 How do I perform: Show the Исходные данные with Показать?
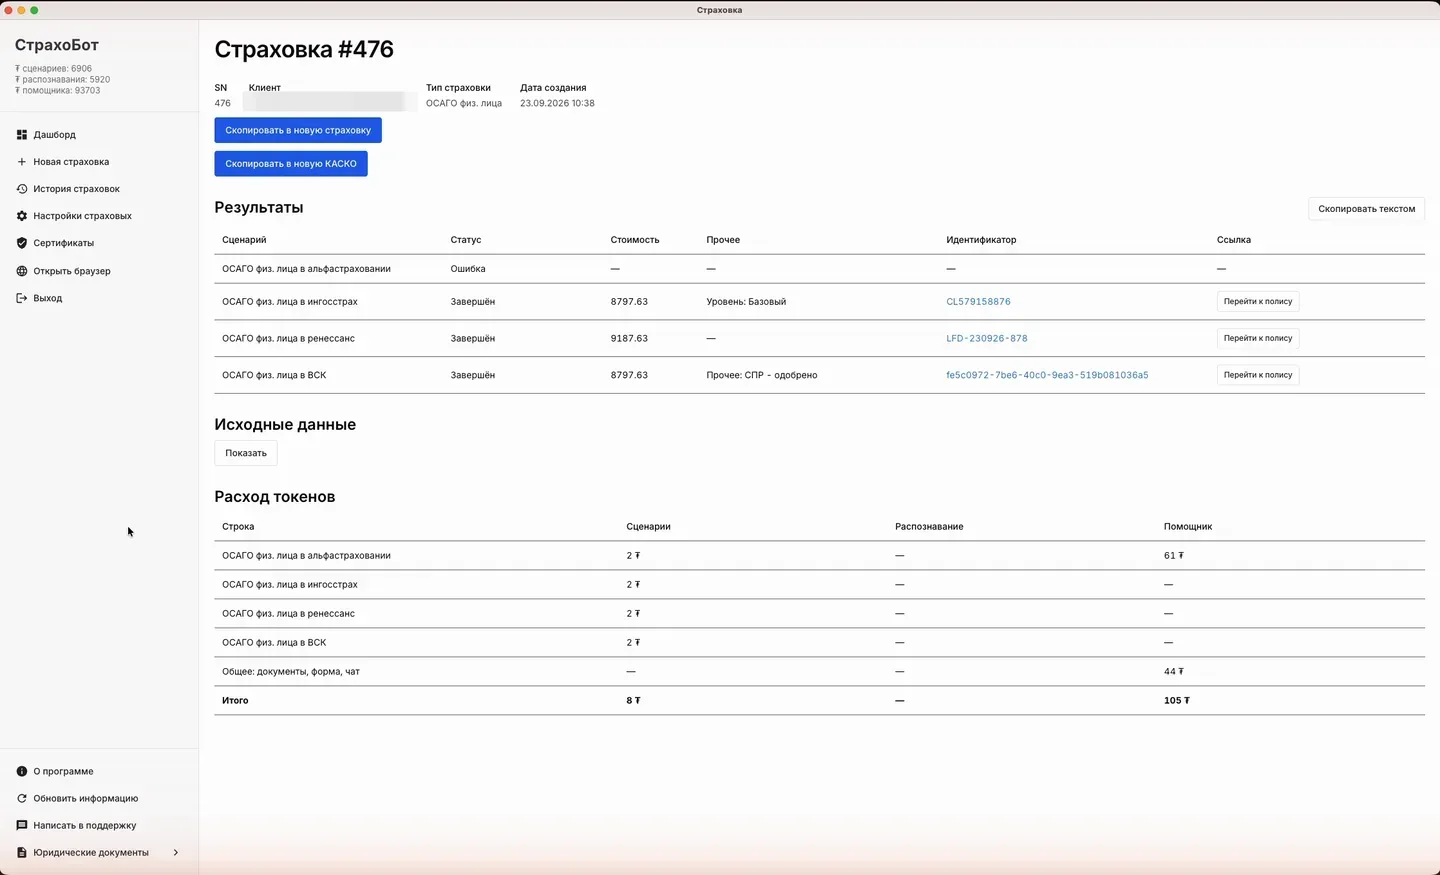246,453
